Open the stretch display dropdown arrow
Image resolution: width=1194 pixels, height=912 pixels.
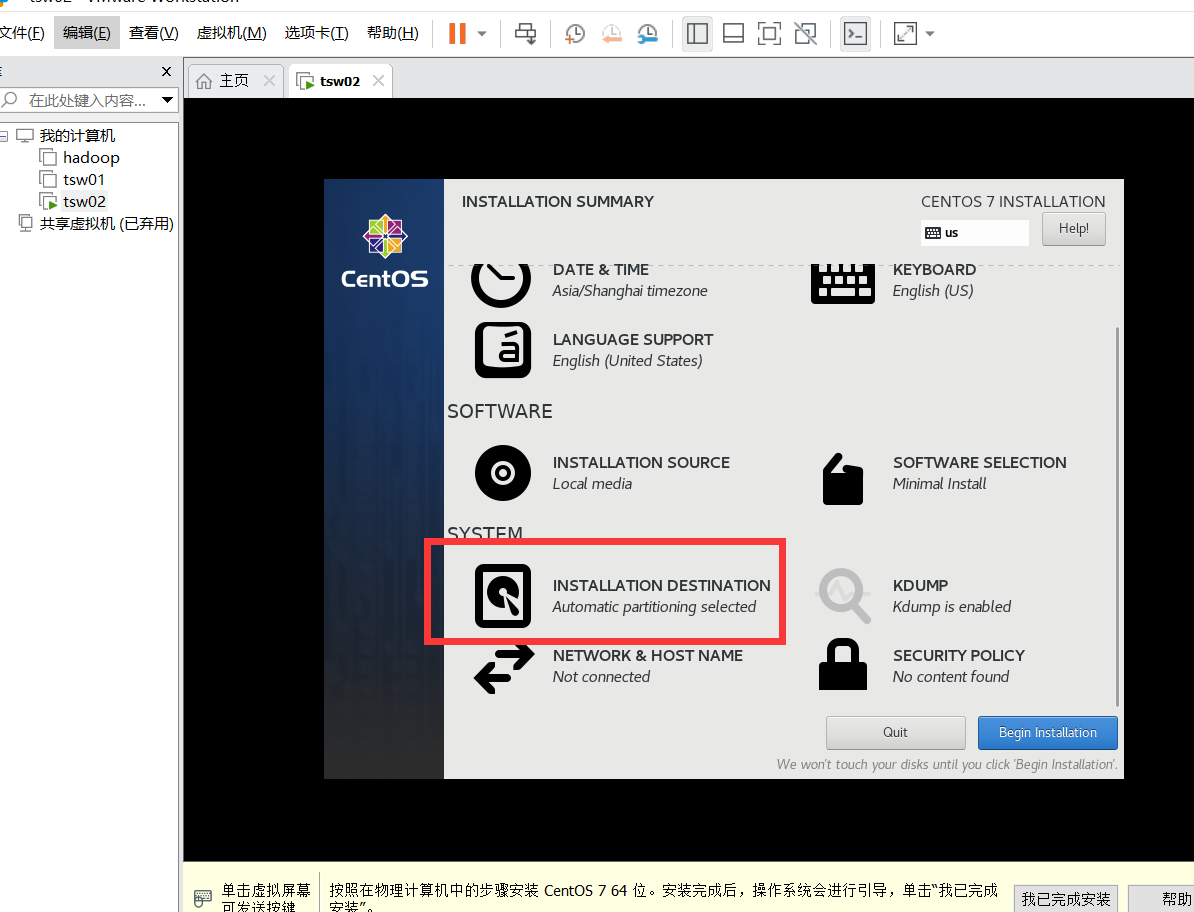(930, 33)
